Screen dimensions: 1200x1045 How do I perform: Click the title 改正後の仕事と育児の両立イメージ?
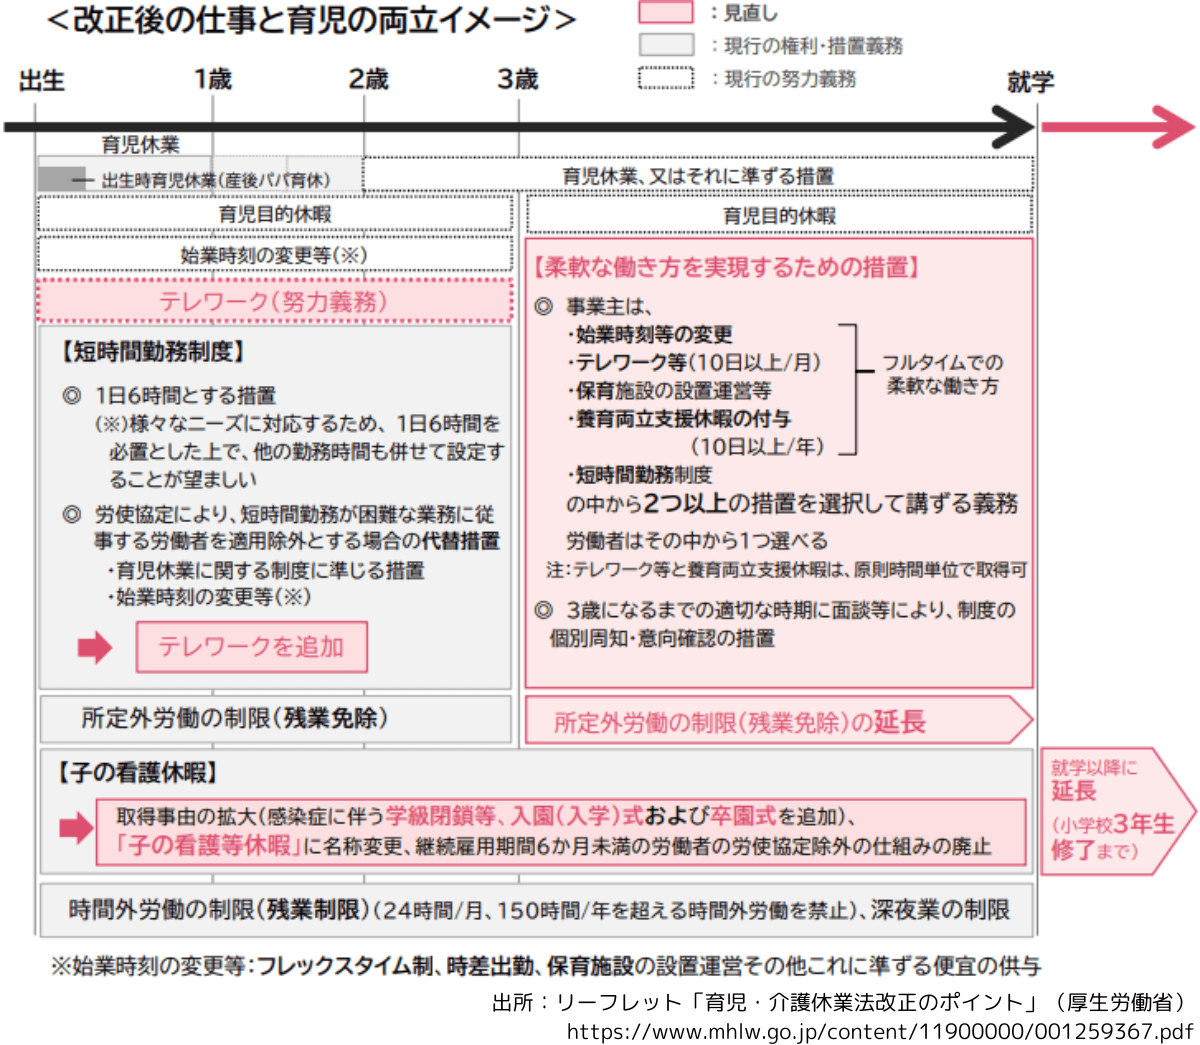click(312, 20)
